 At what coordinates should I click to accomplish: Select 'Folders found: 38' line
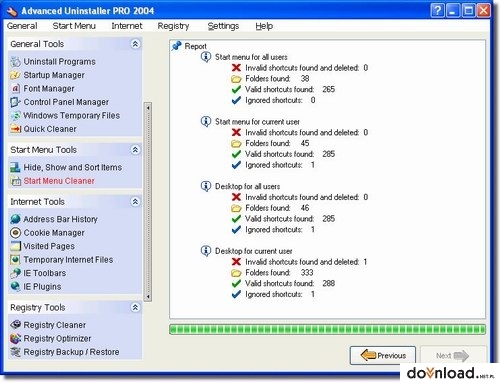coord(277,79)
